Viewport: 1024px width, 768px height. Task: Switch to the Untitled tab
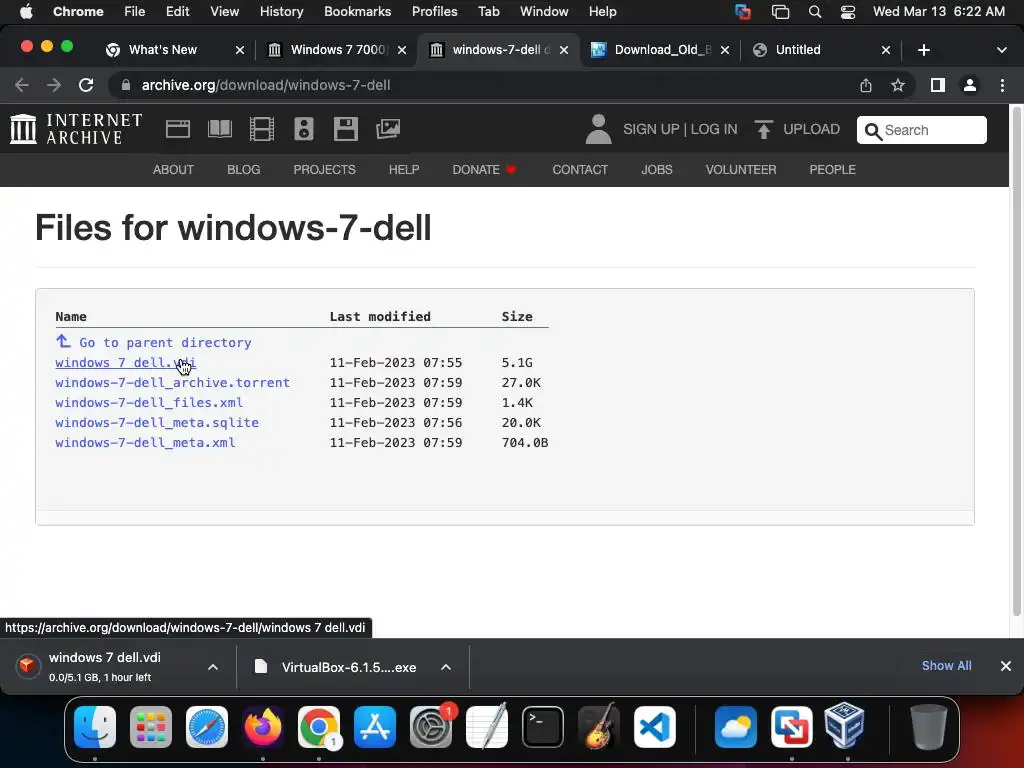coord(822,50)
